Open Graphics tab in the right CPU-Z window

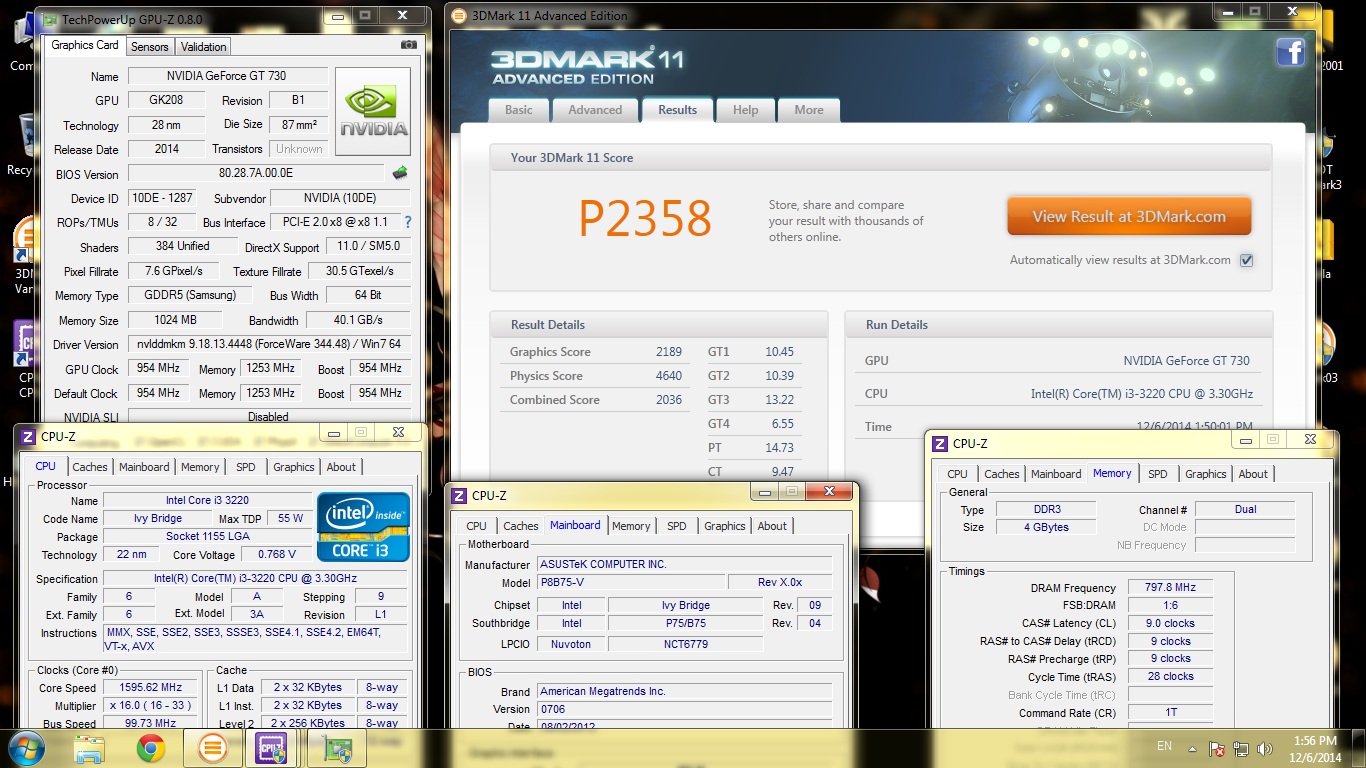pos(1206,474)
